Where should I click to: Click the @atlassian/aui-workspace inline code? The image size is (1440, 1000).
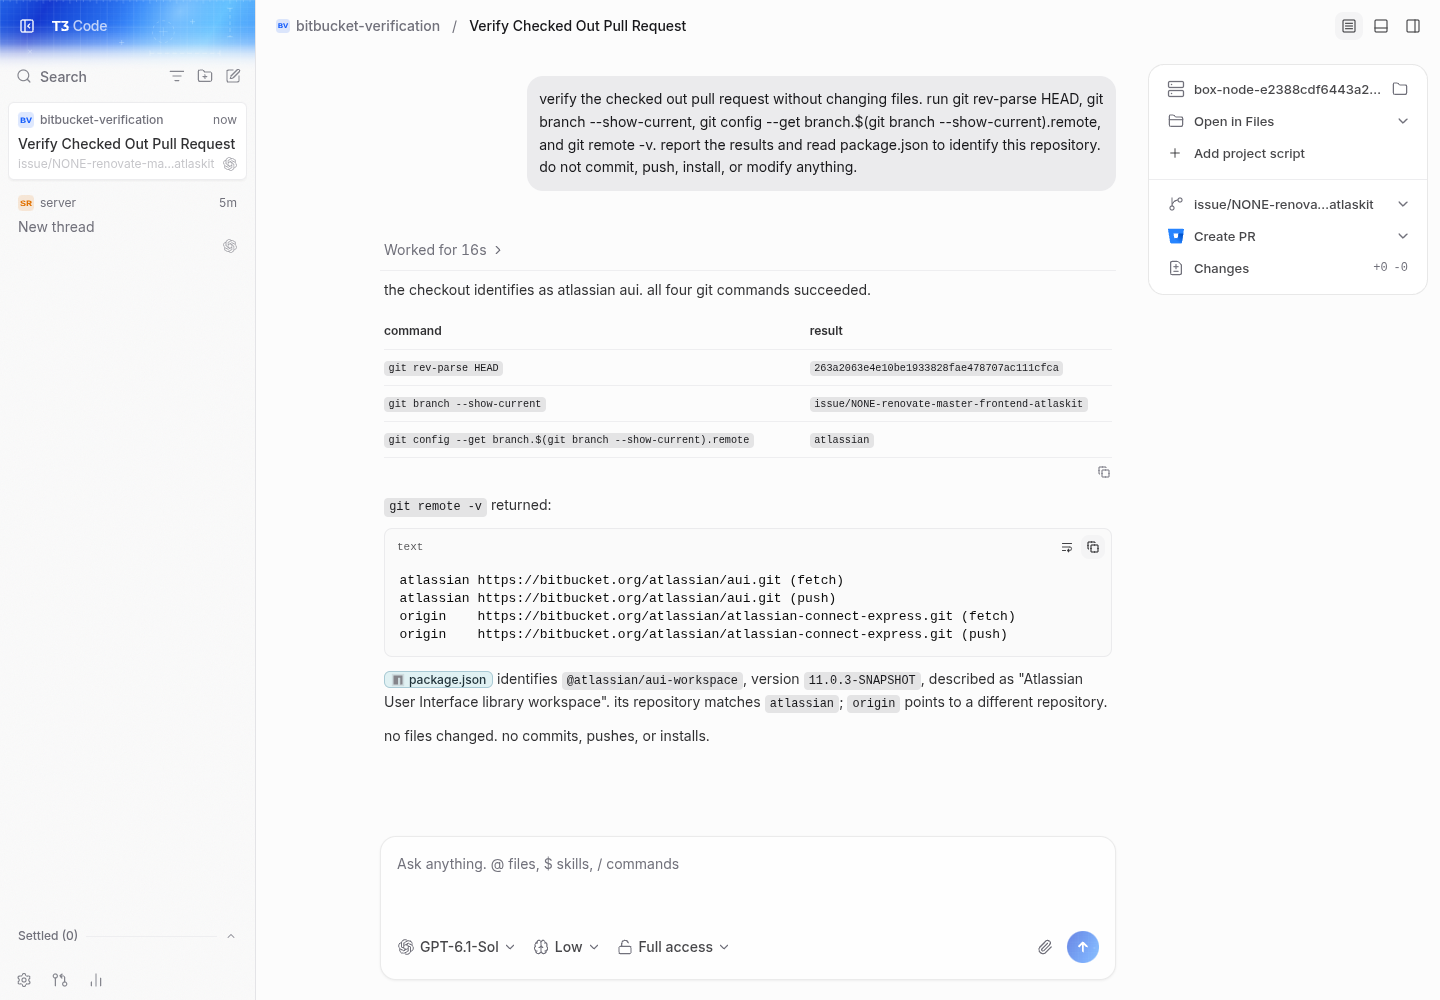point(652,680)
